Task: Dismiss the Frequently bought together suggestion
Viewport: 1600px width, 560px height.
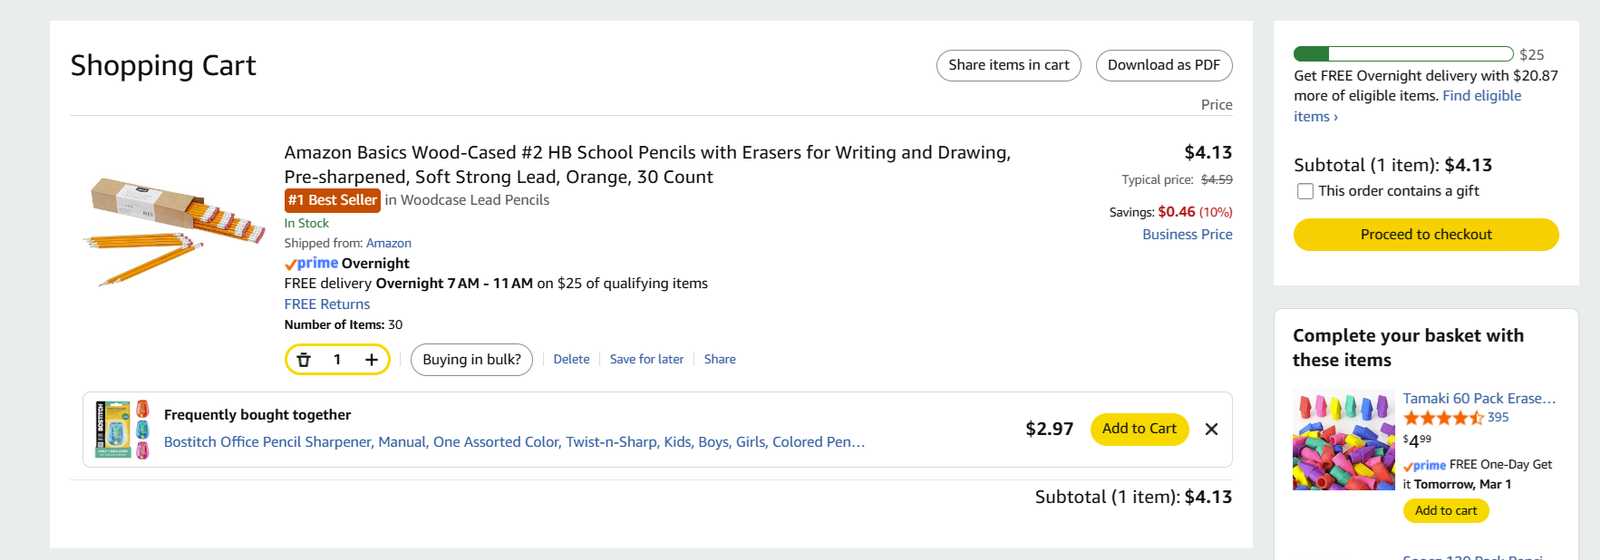Action: pyautogui.click(x=1211, y=429)
